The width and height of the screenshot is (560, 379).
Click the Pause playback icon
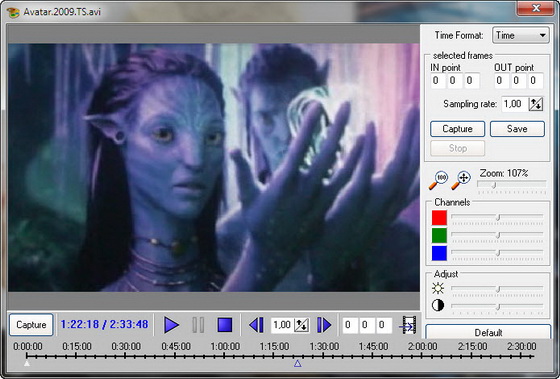click(x=198, y=325)
